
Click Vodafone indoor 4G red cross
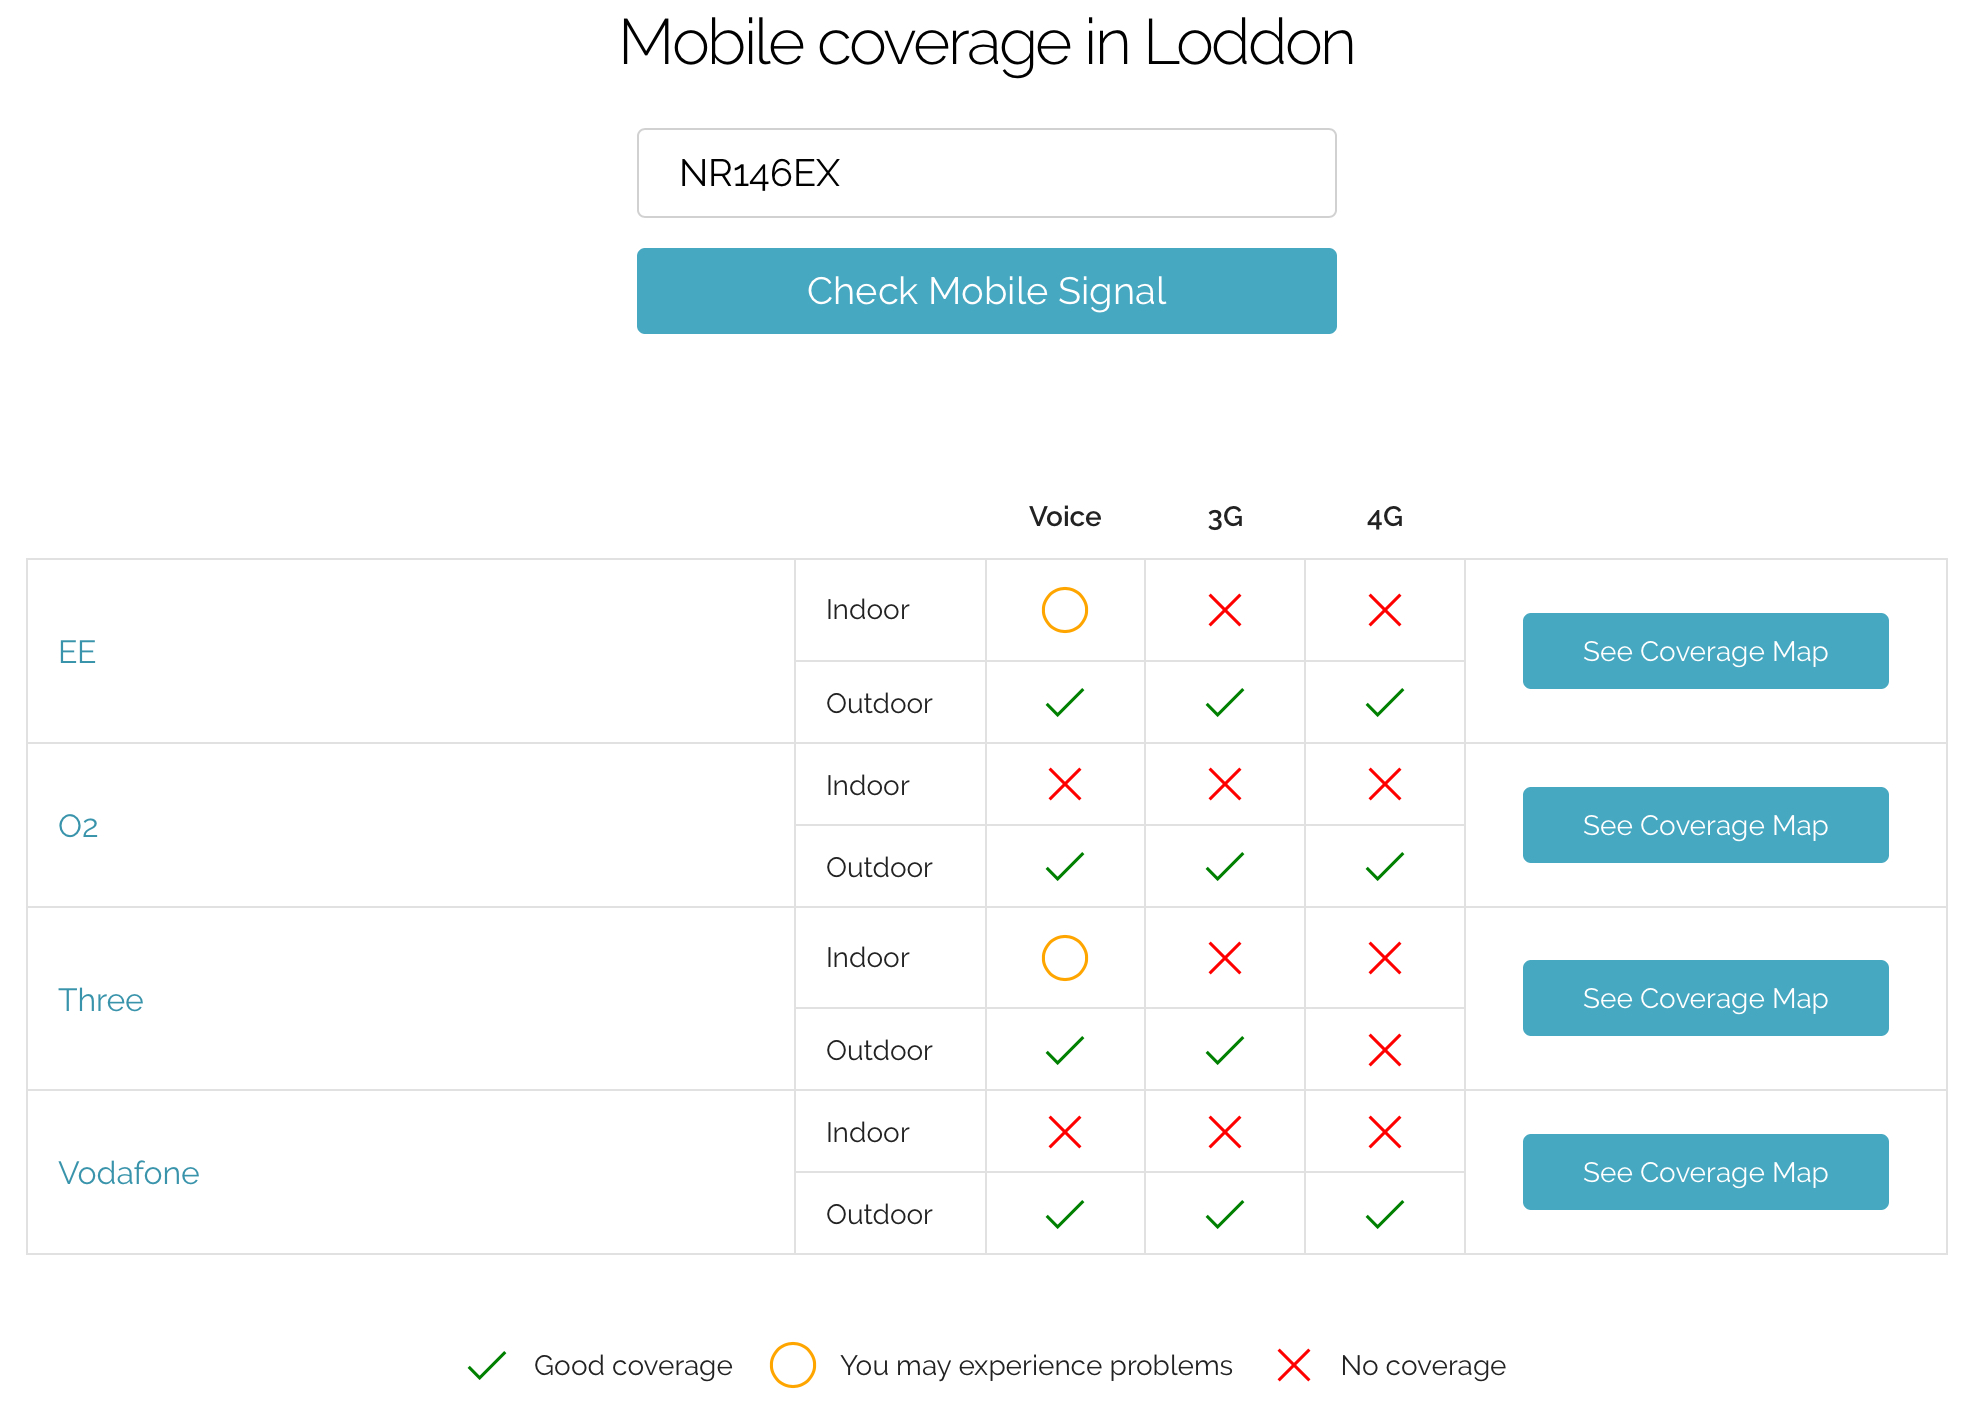click(x=1385, y=1132)
